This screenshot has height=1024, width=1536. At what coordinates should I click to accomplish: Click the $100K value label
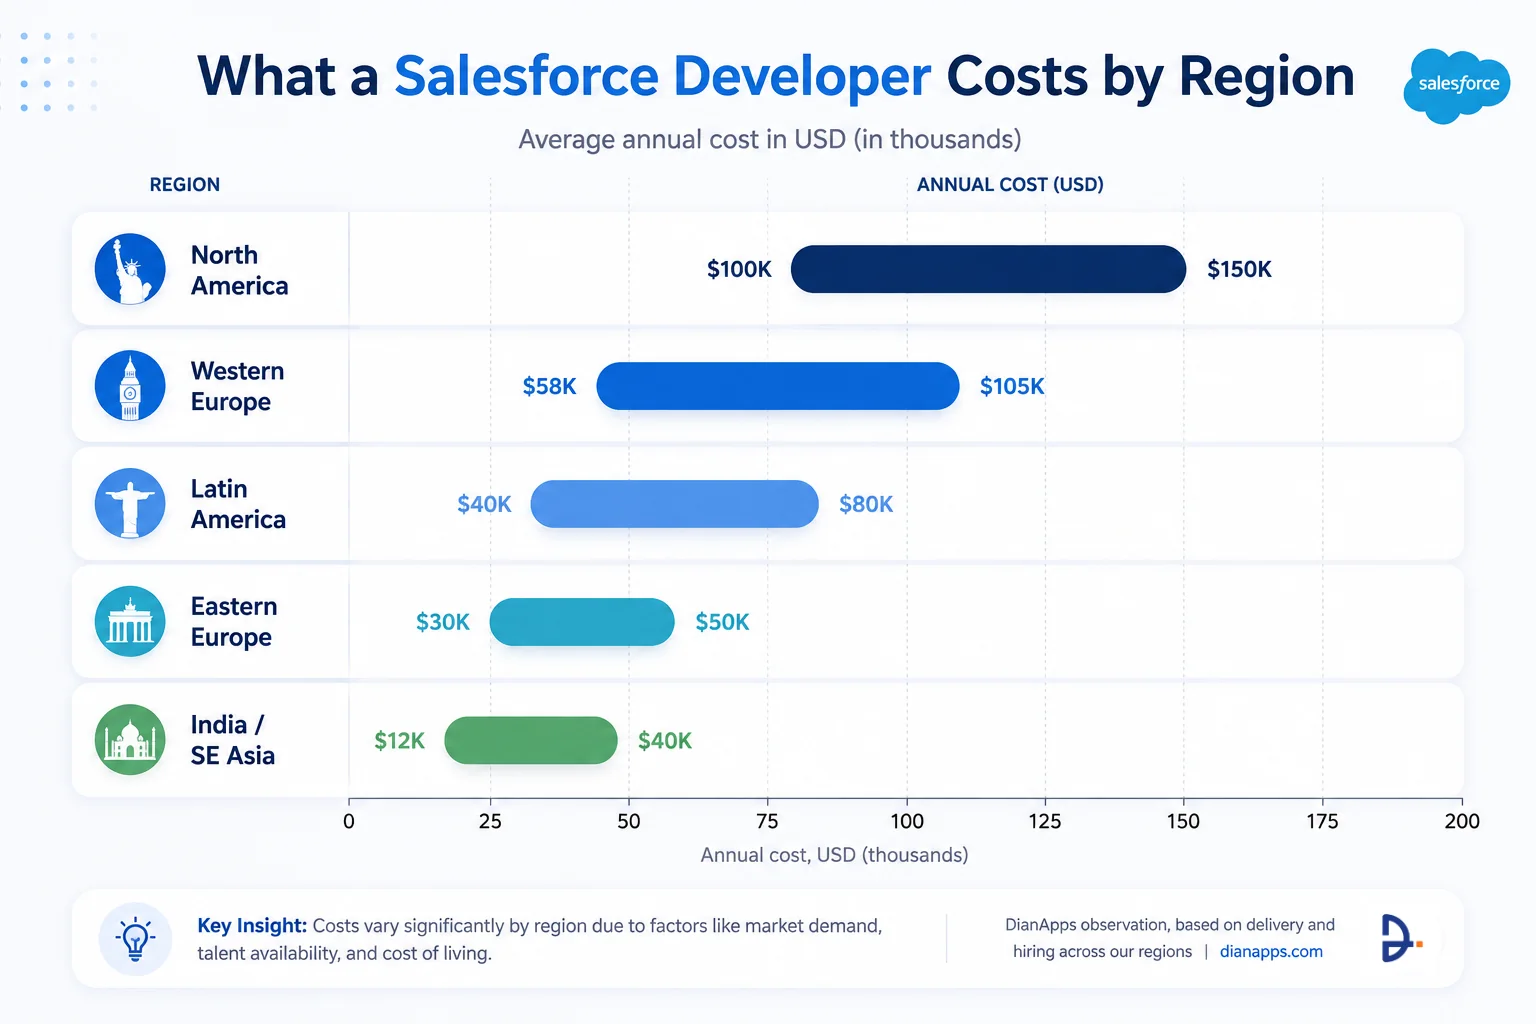tap(739, 269)
